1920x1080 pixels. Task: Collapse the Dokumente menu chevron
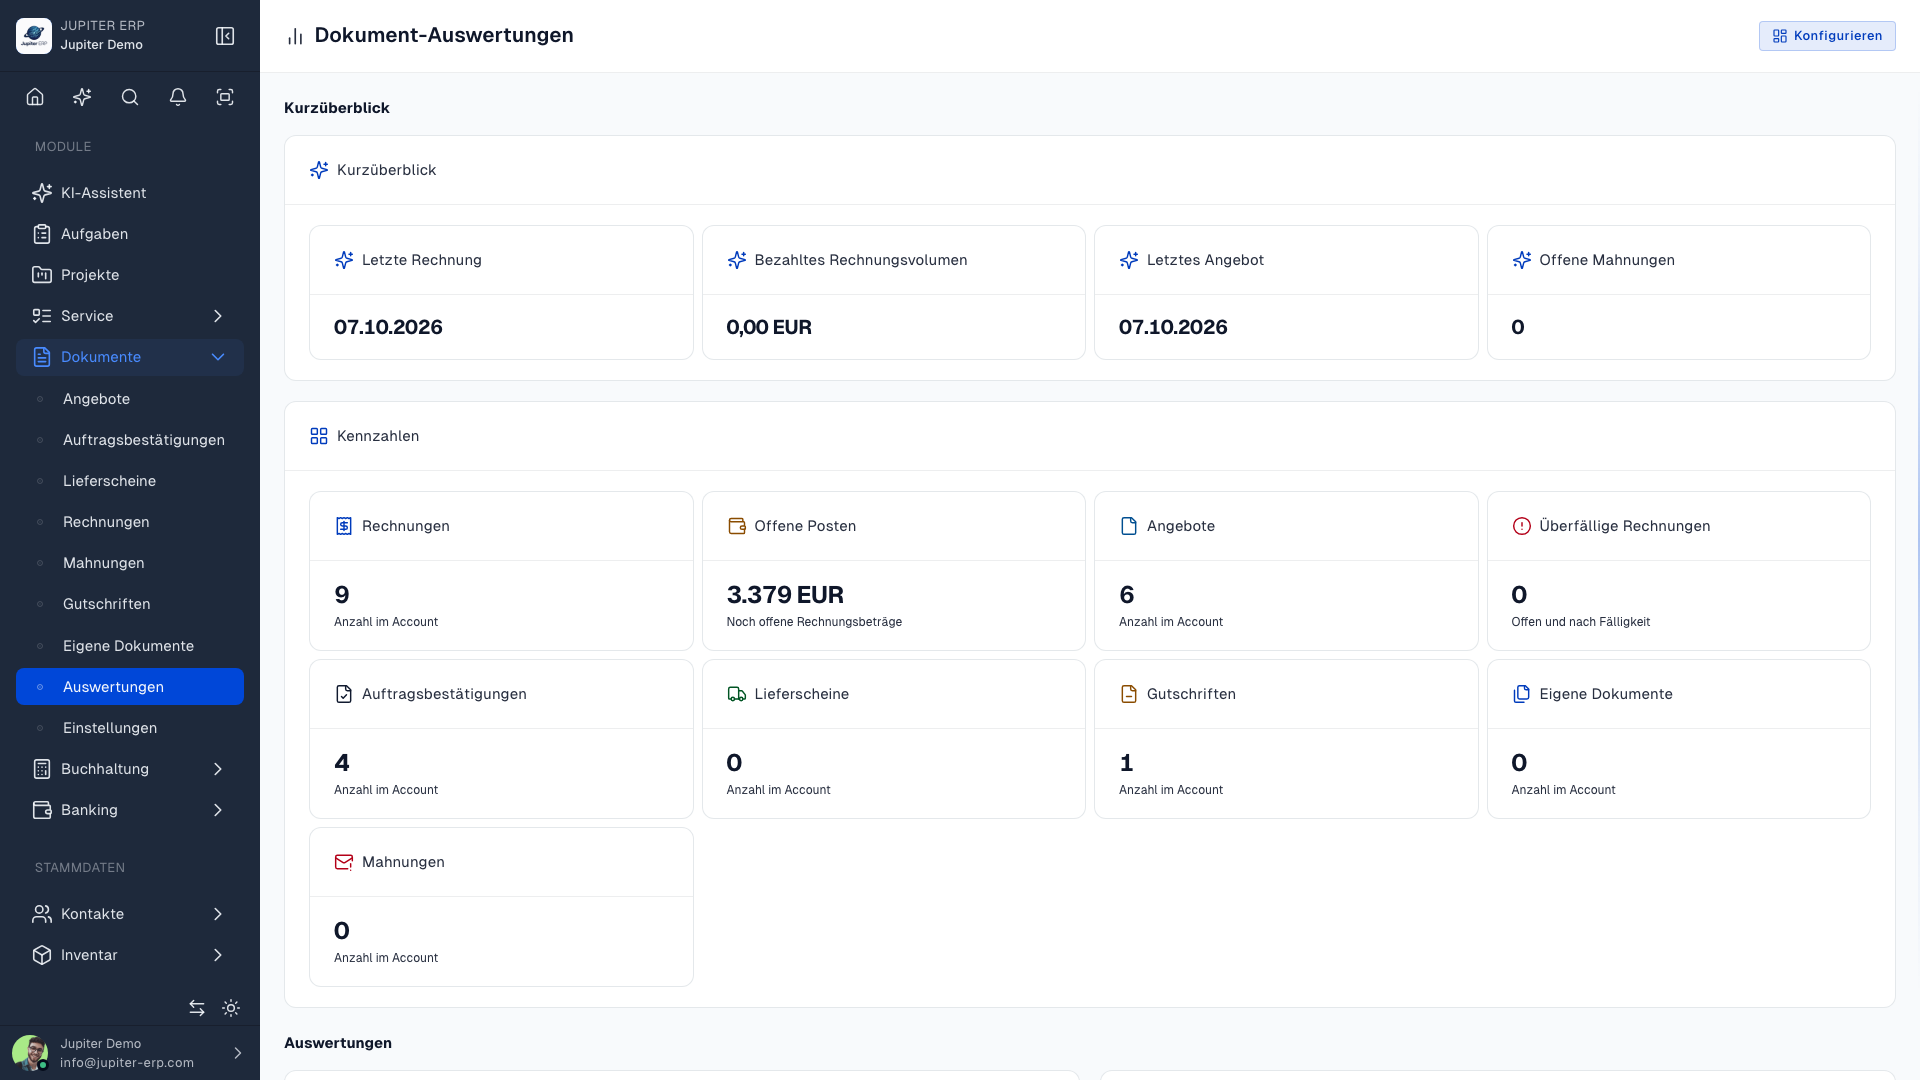(218, 357)
